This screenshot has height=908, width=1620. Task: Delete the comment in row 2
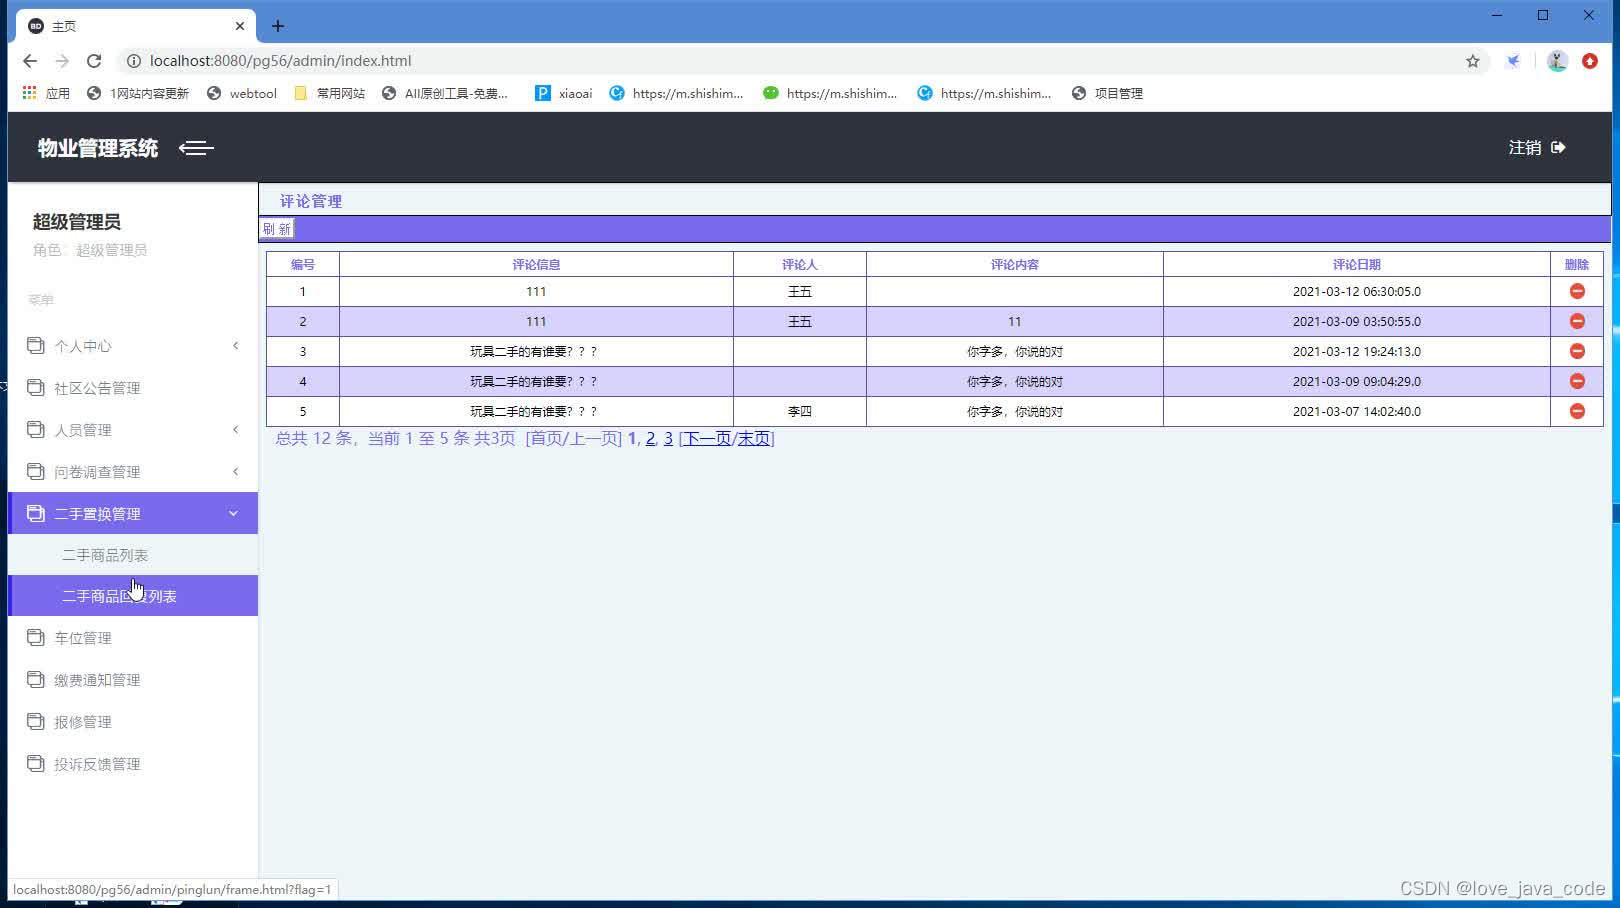(1577, 321)
